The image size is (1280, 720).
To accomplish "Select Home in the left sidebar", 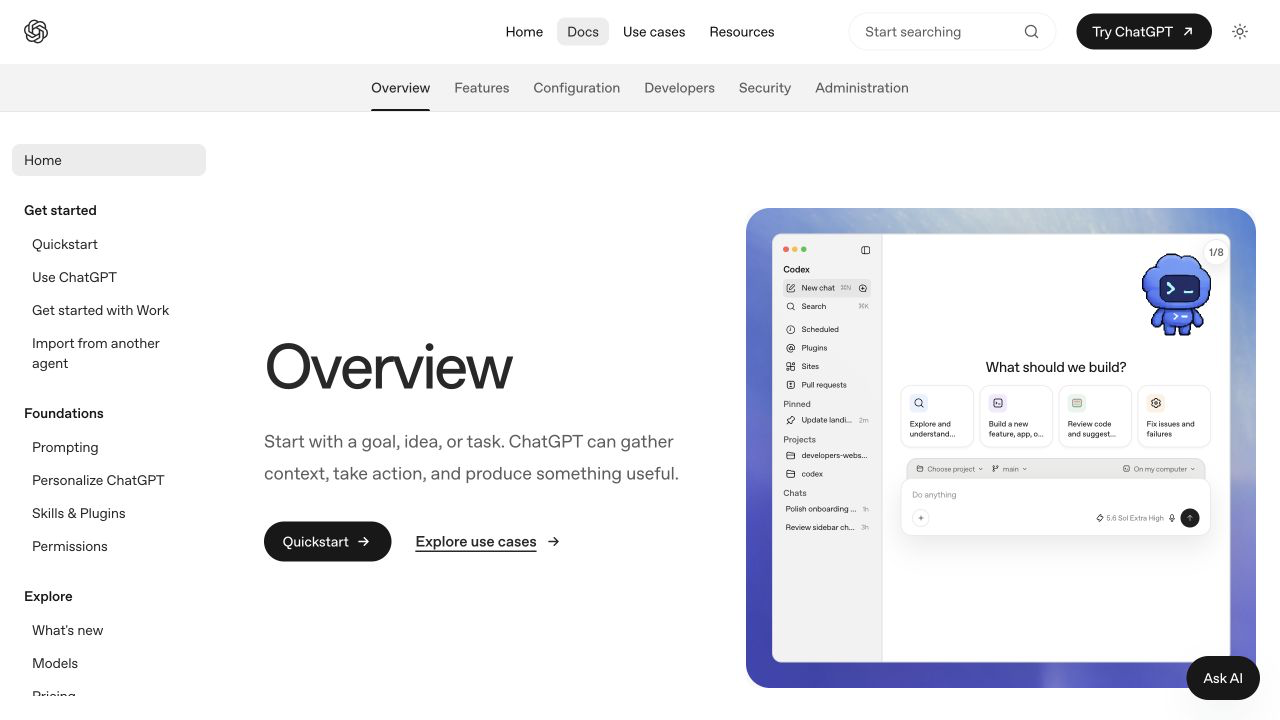I will click(109, 160).
